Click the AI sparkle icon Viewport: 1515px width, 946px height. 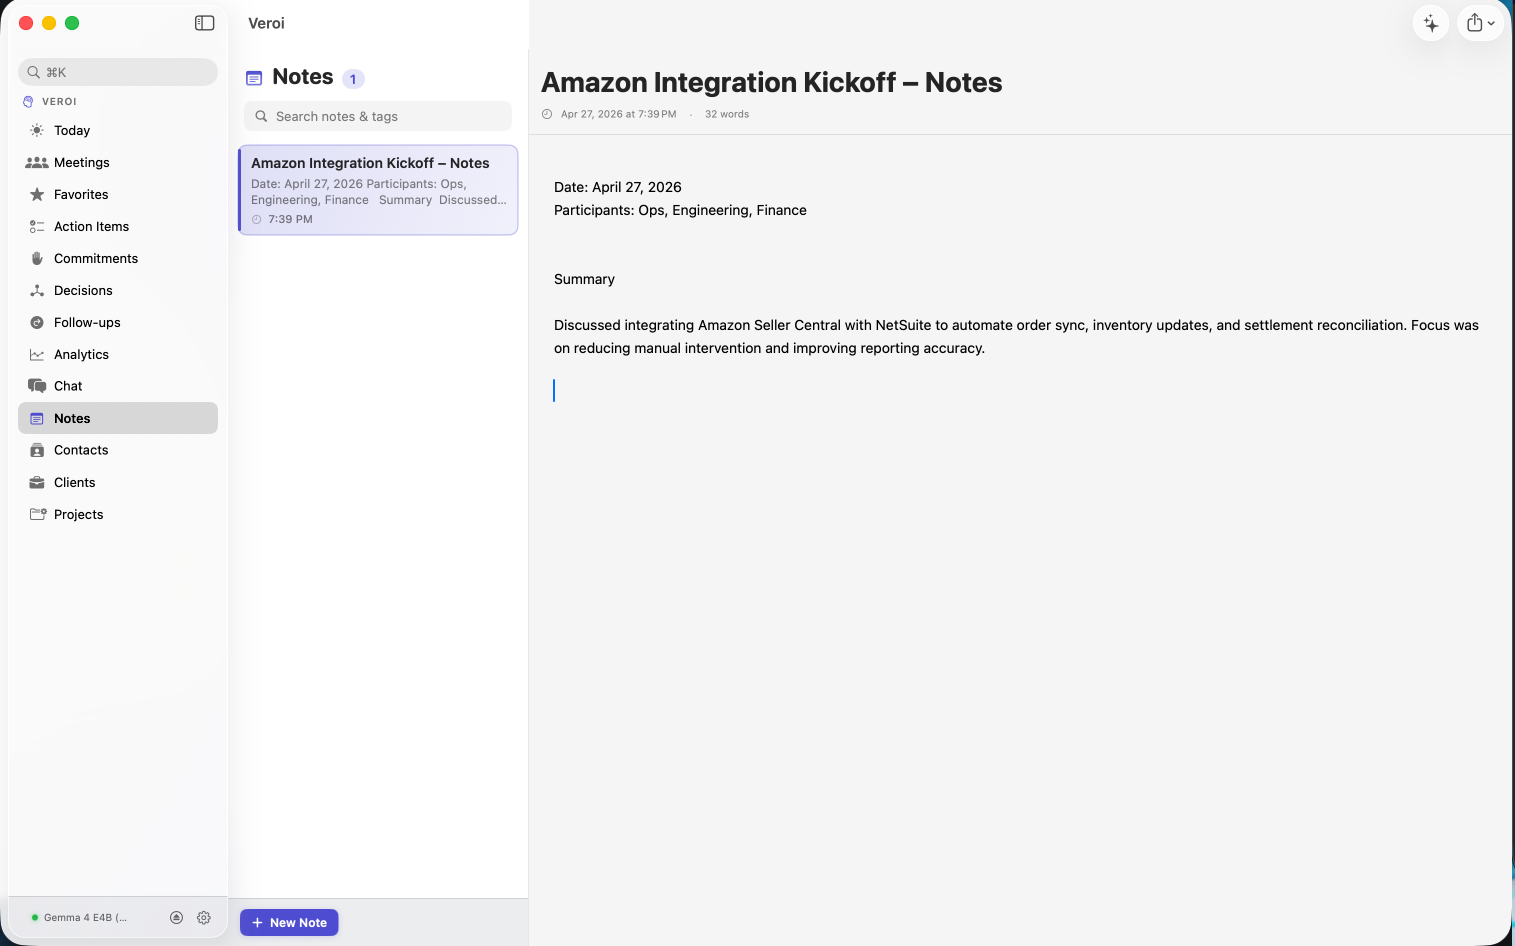[x=1431, y=23]
